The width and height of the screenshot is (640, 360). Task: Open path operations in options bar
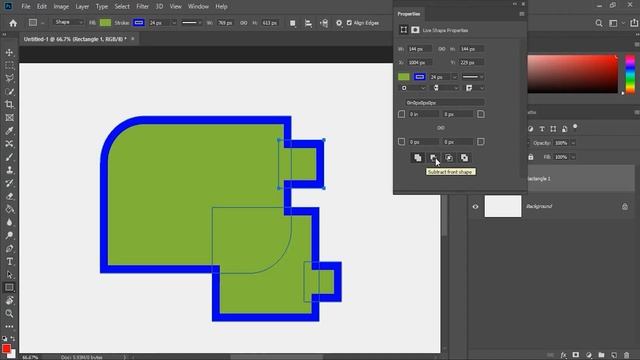pos(293,23)
